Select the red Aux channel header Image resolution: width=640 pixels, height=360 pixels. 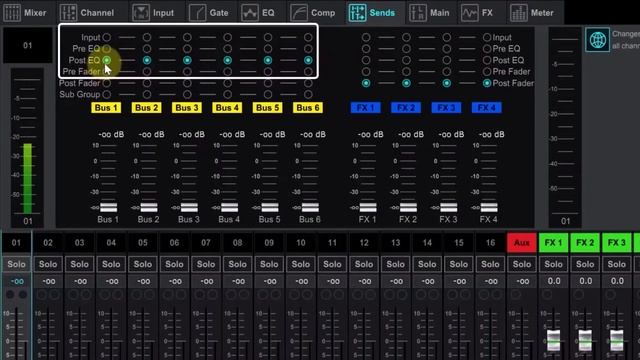(x=522, y=243)
